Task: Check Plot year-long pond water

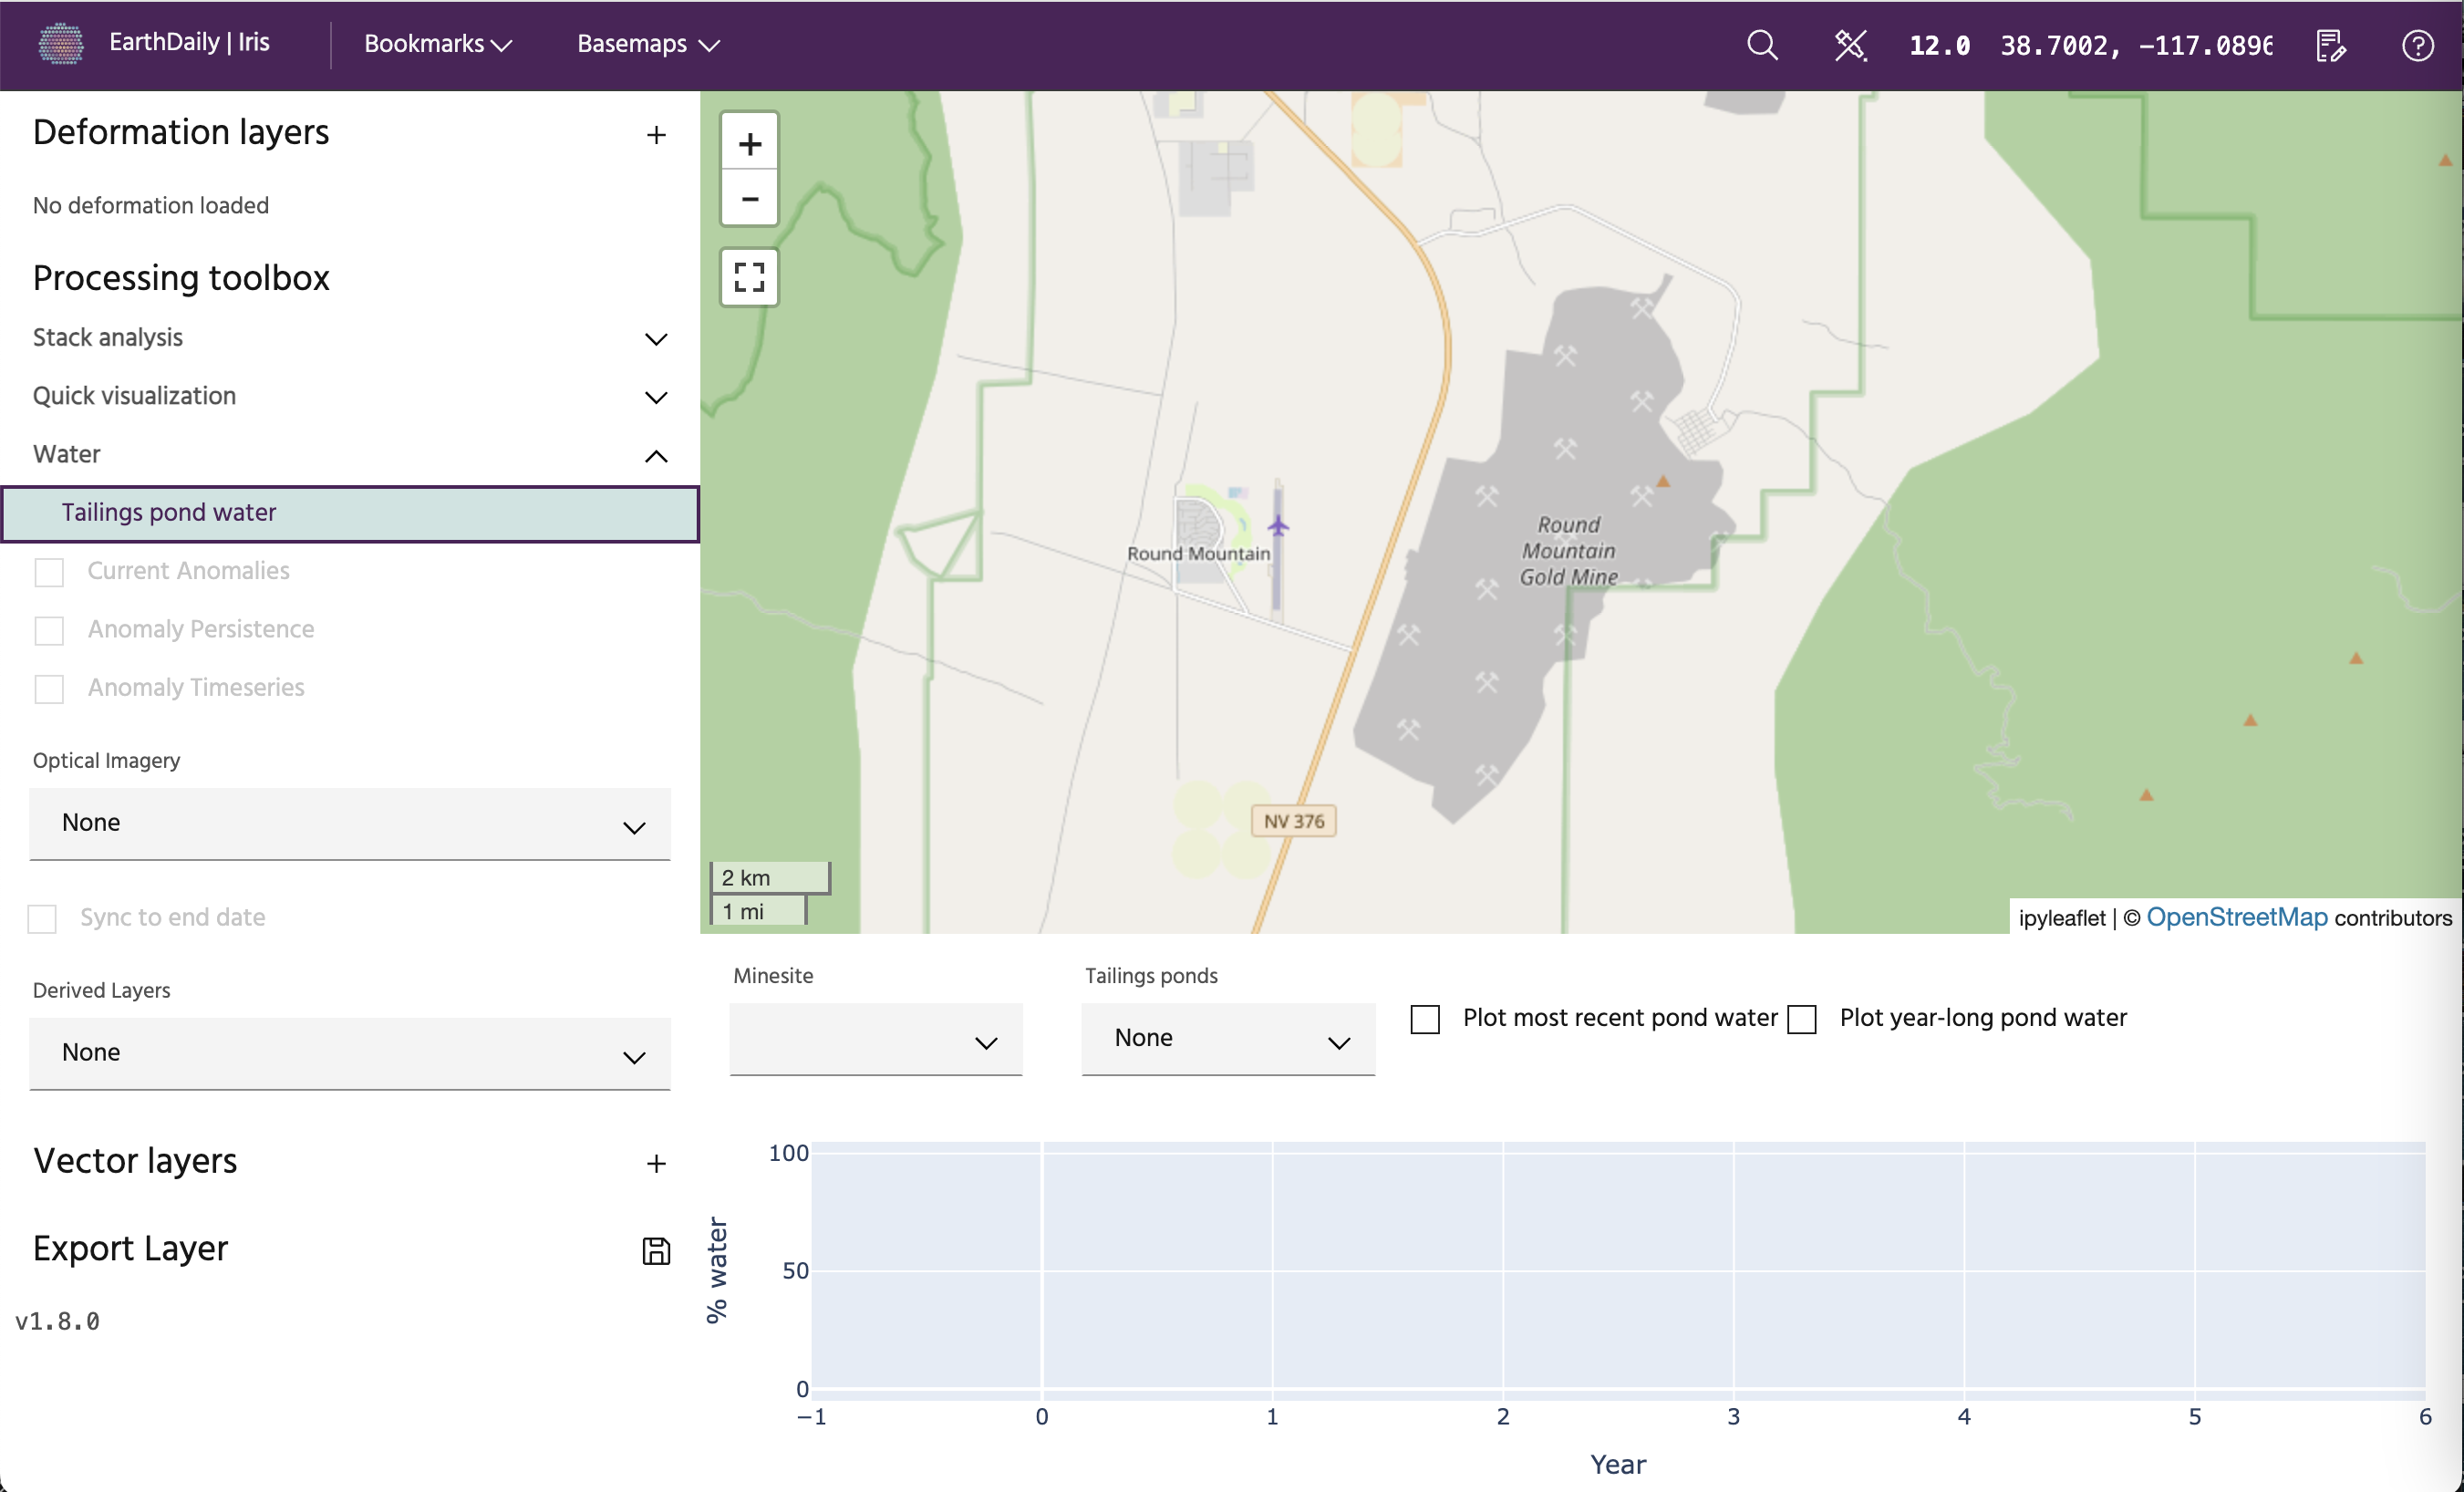Action: pyautogui.click(x=1802, y=1019)
